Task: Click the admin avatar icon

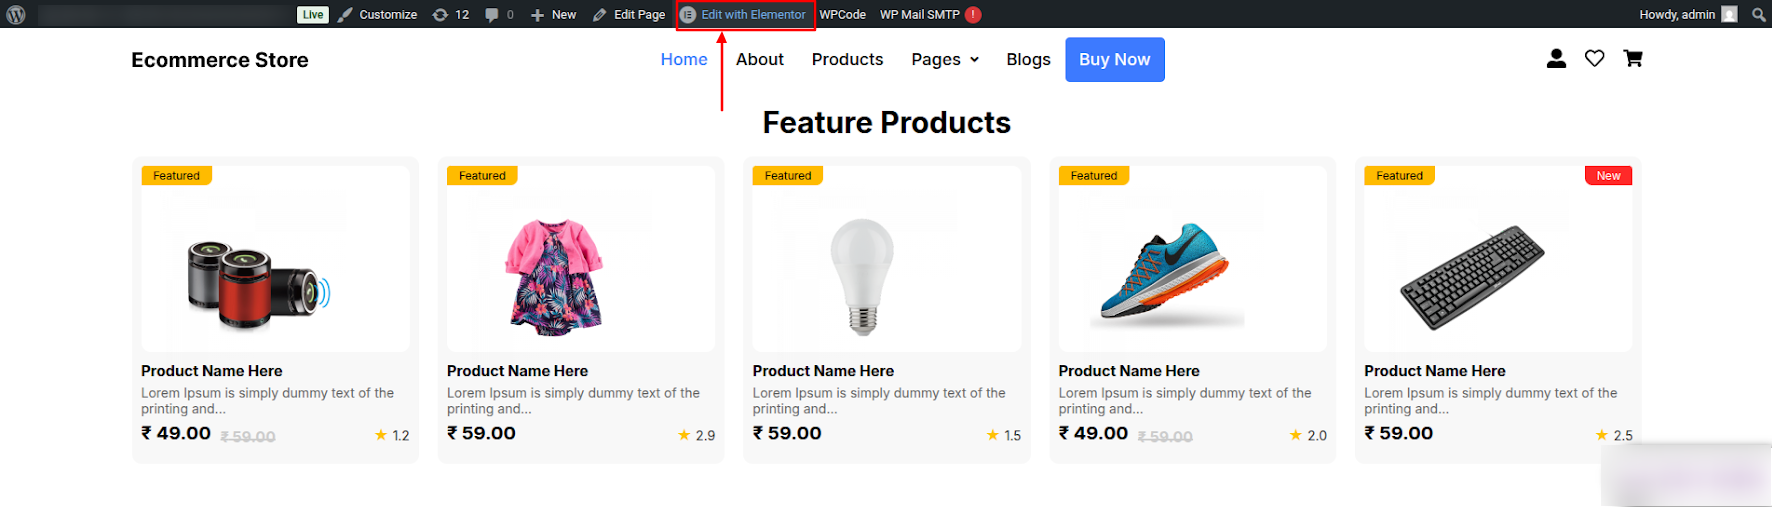Action: tap(1729, 15)
